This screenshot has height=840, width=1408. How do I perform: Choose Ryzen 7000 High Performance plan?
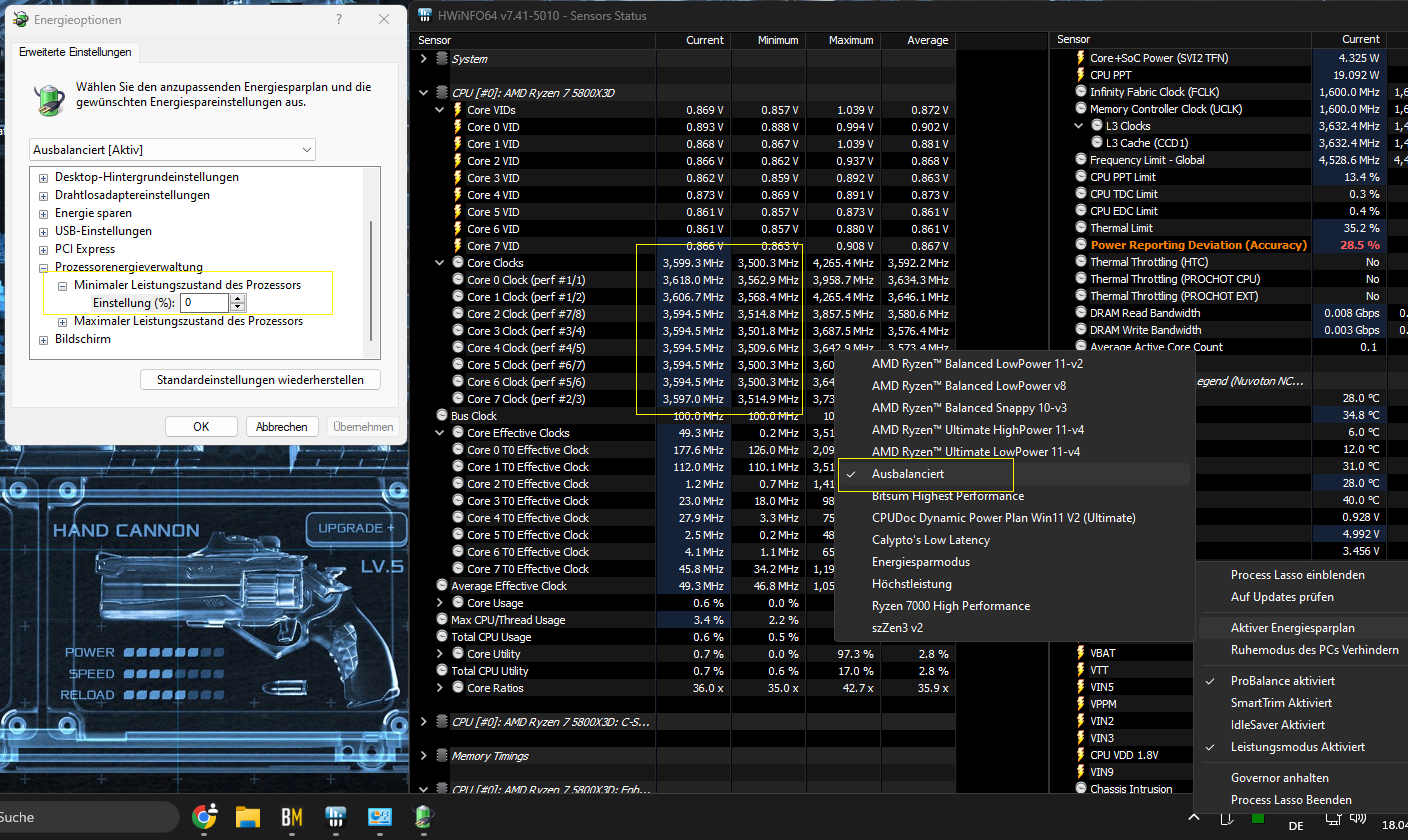(x=1013, y=606)
